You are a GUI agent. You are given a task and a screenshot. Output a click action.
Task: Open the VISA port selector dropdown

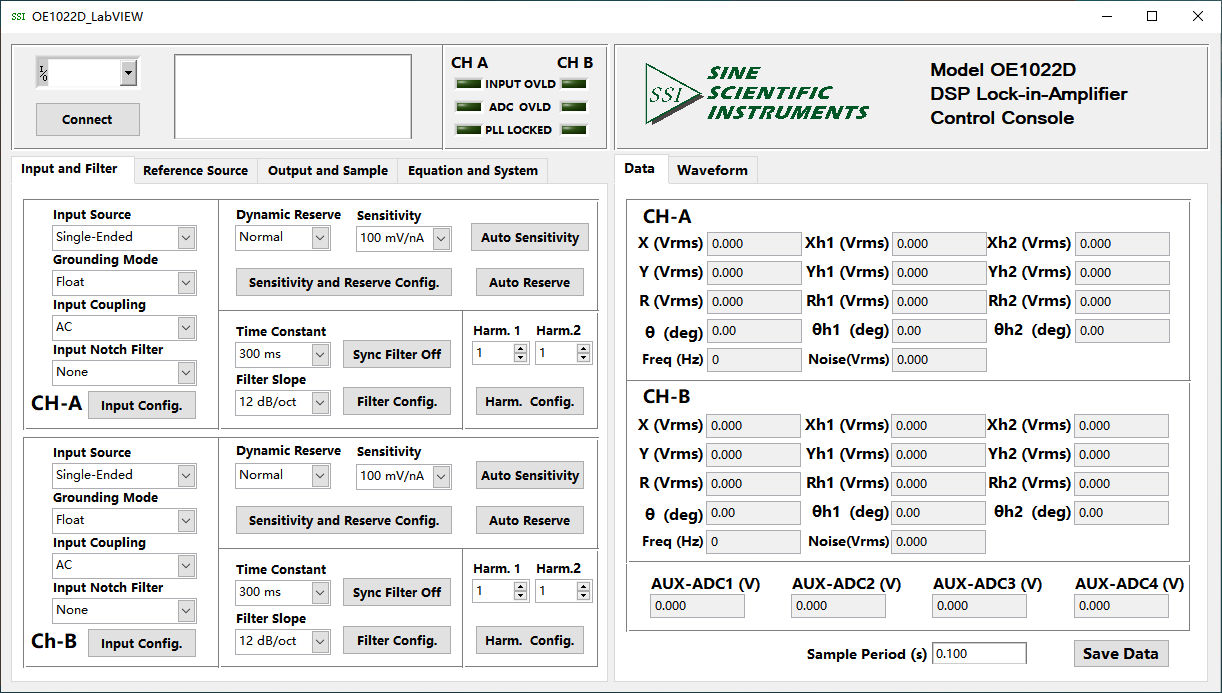(x=128, y=73)
